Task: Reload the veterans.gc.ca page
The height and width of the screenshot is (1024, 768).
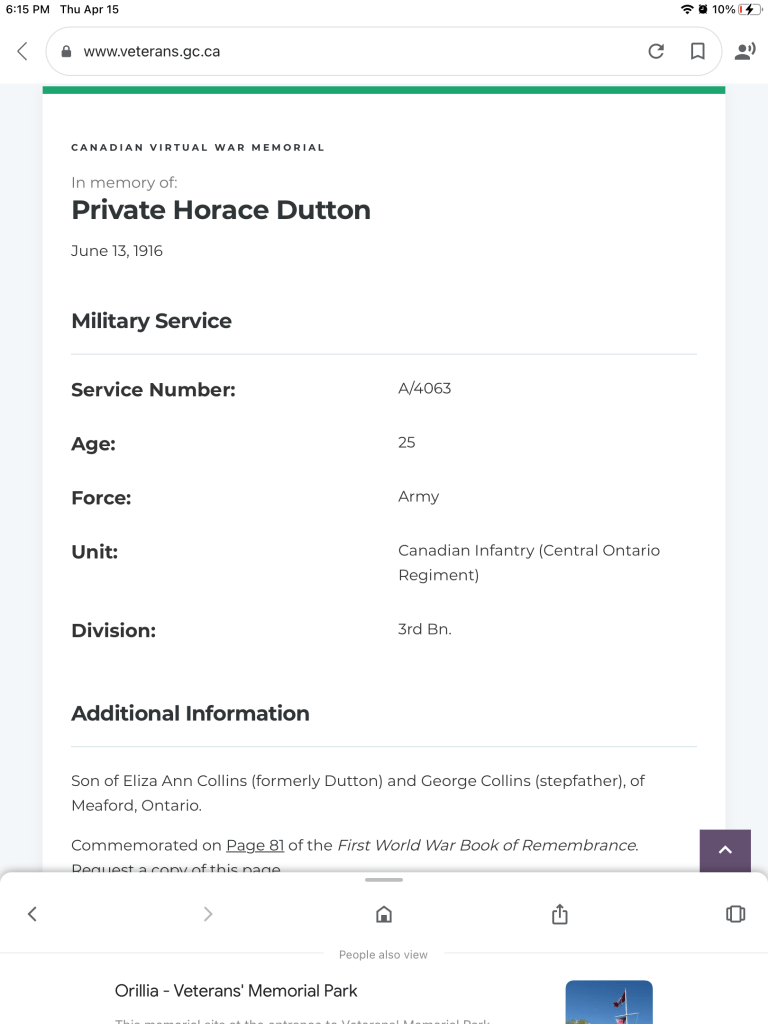Action: (656, 52)
